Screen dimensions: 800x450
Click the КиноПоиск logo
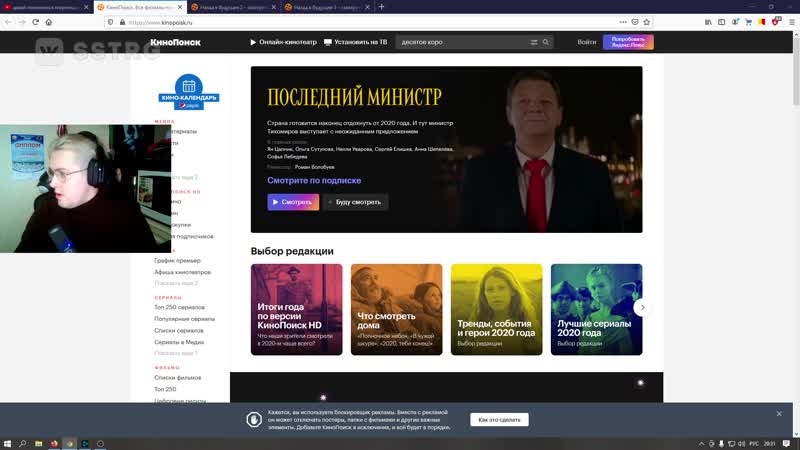(x=175, y=42)
